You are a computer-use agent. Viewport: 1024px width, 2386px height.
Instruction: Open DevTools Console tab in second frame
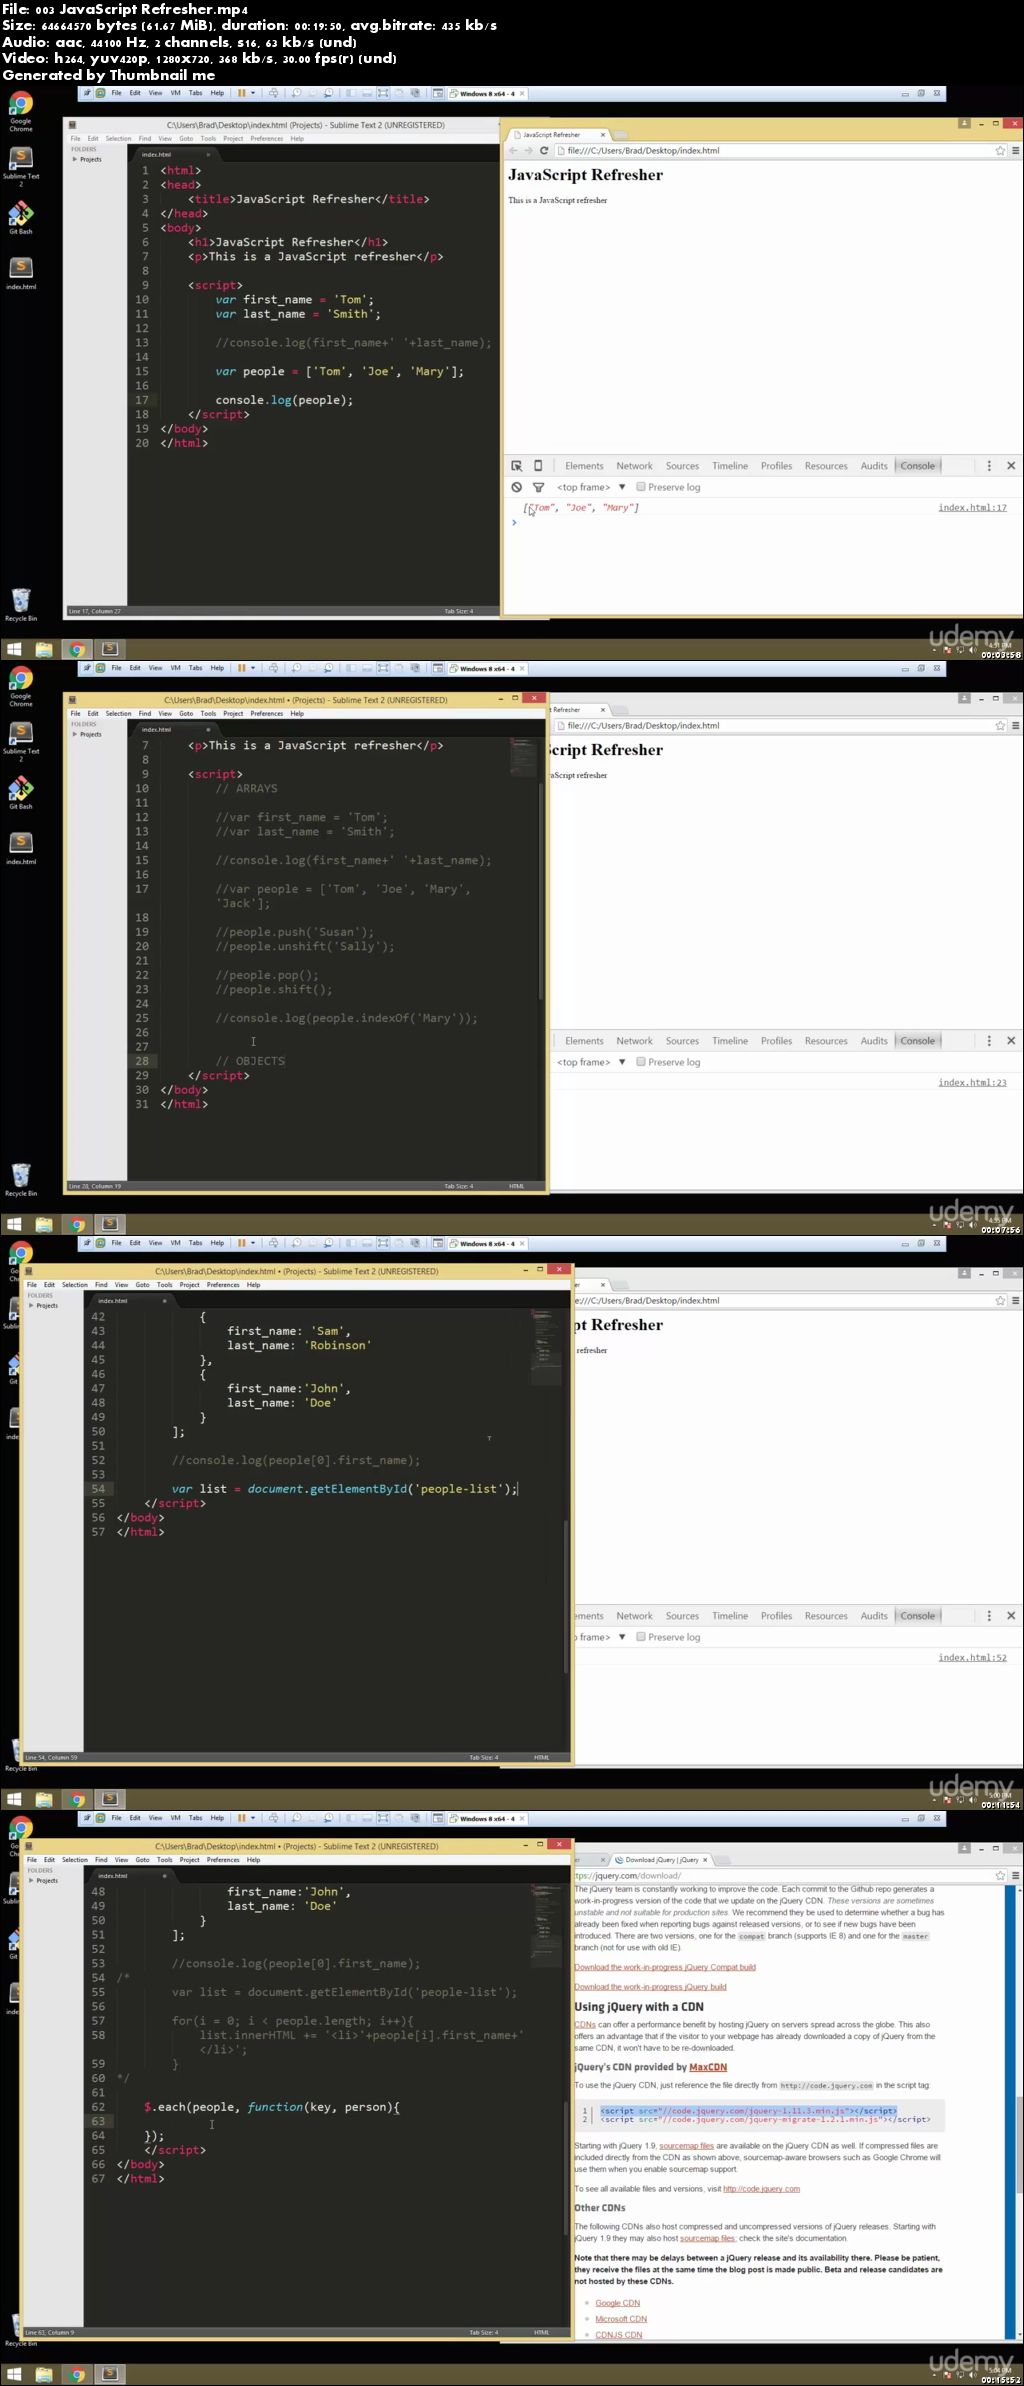917,1041
